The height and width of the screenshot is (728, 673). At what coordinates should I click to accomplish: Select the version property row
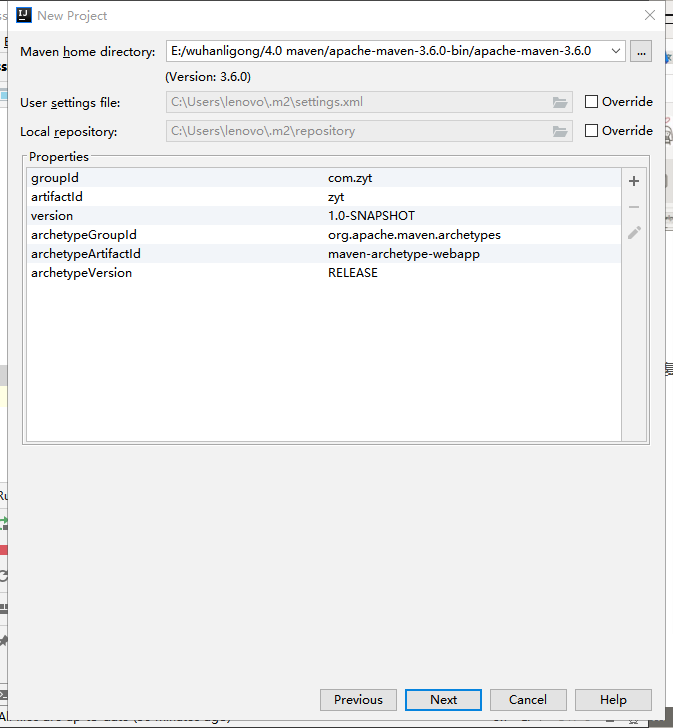click(x=324, y=216)
